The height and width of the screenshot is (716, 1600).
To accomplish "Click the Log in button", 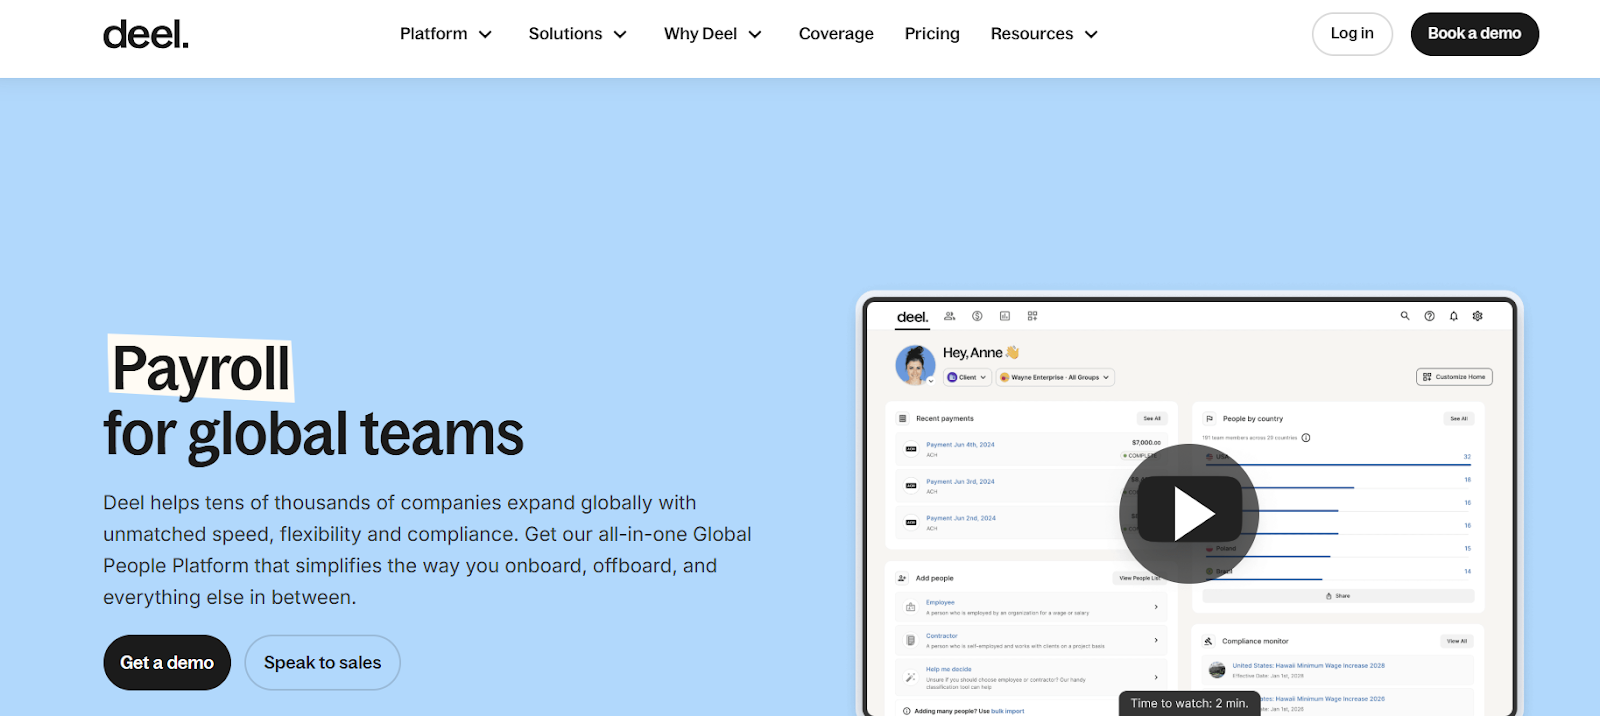I will click(1352, 34).
